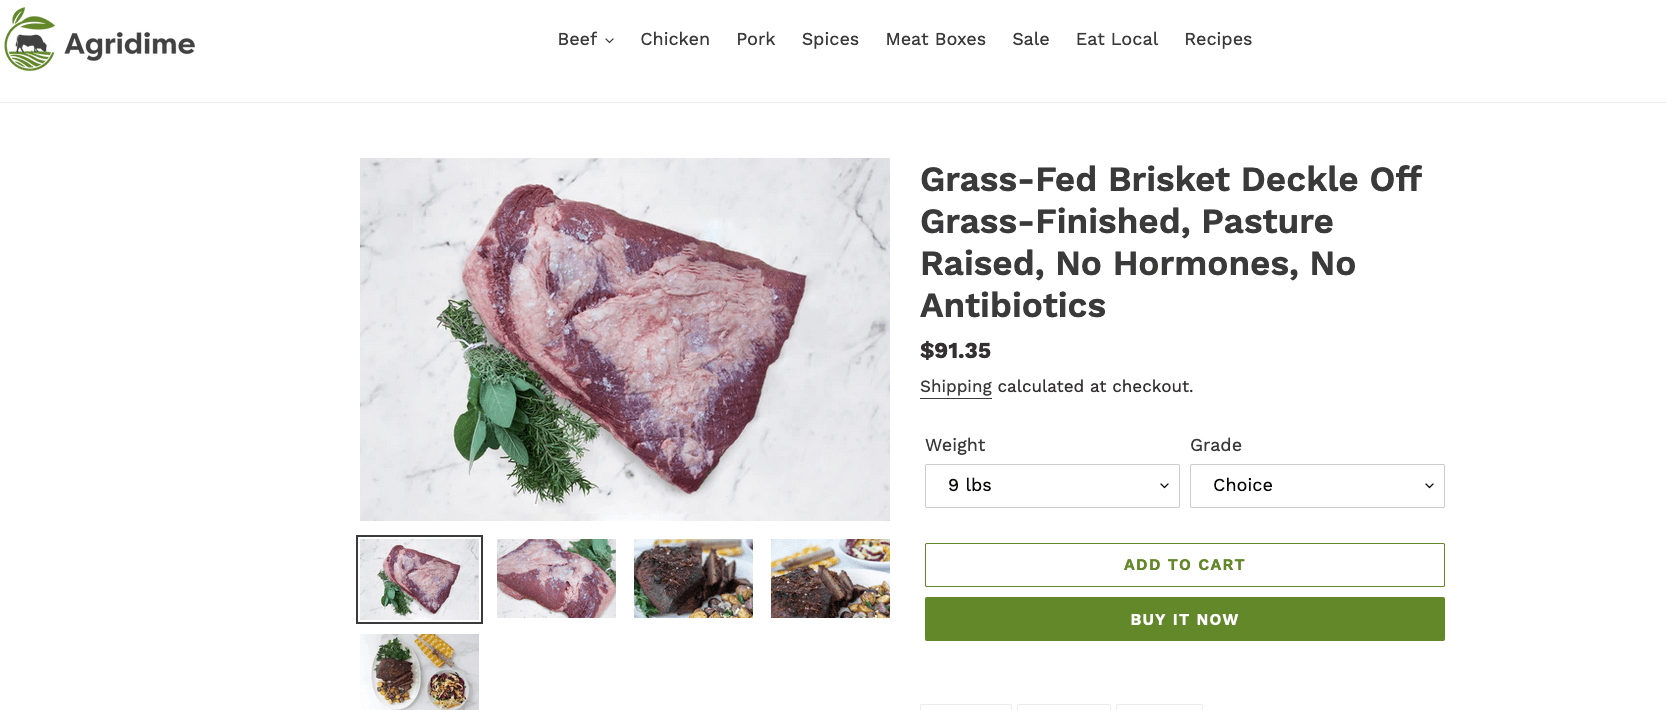Go to the Chicken menu item

coord(675,39)
